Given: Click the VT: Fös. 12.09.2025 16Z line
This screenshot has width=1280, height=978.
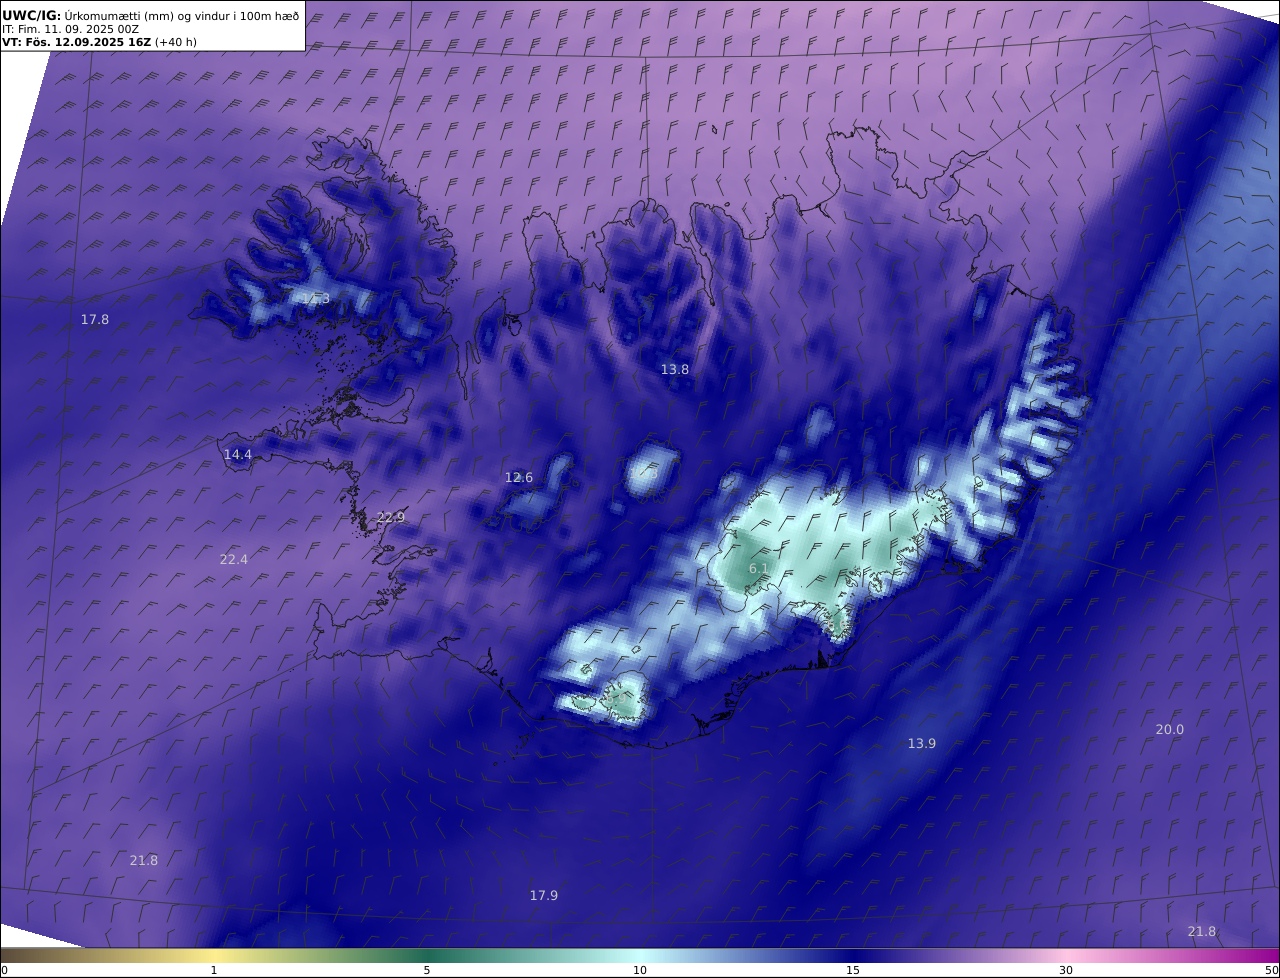Looking at the screenshot, I should coord(99,42).
